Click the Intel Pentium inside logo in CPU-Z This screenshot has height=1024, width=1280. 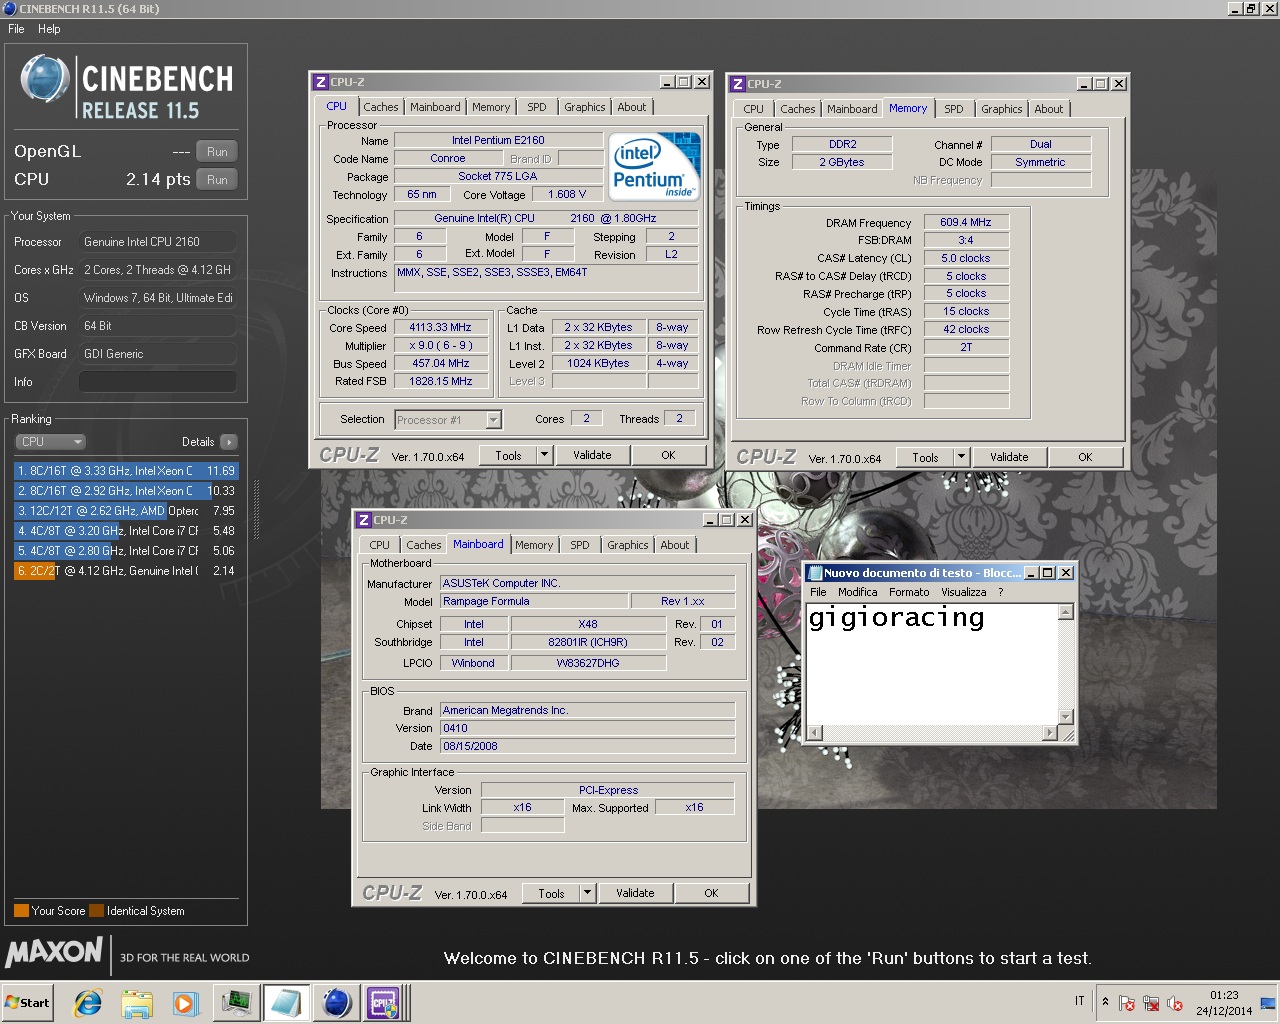click(x=655, y=166)
